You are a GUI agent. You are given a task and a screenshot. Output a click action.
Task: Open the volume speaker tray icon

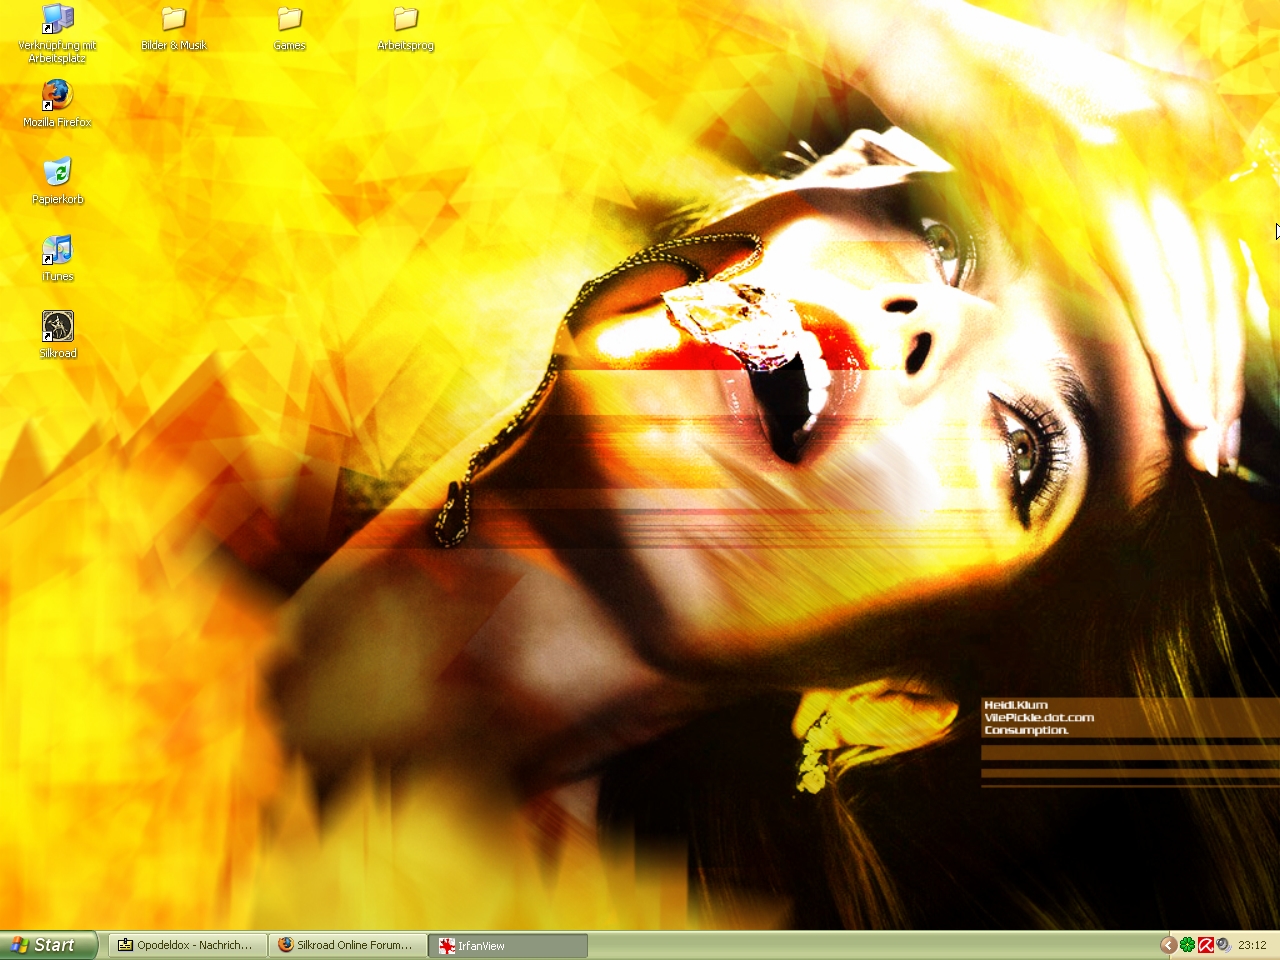coord(1223,945)
